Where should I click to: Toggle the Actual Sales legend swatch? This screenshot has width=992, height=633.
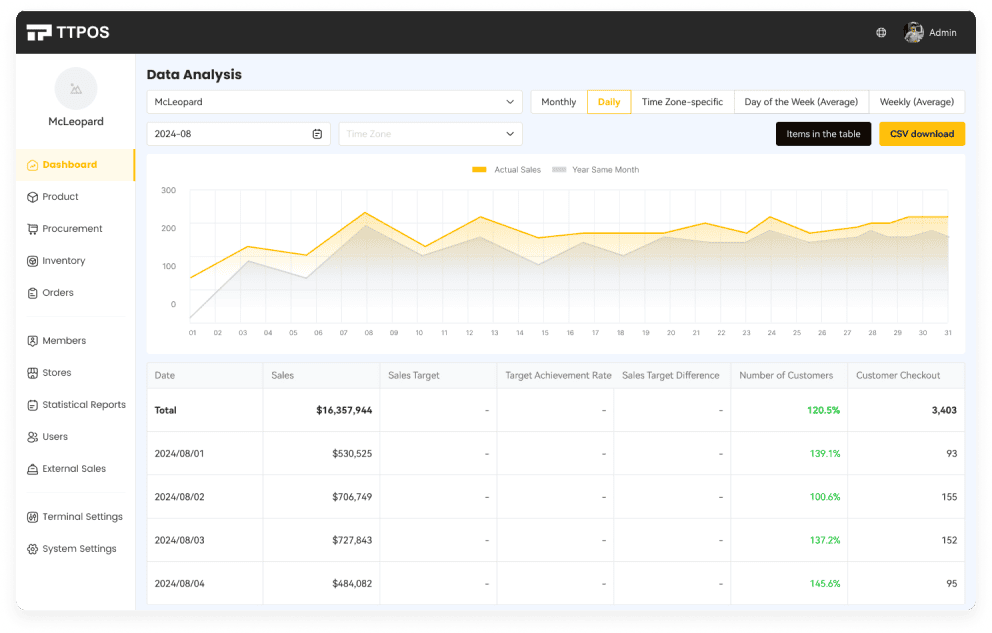coord(479,169)
